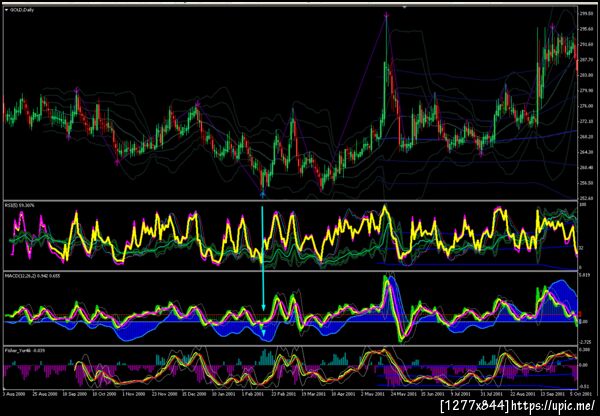Image resolution: width=600 pixels, height=416 pixels.
Task: Click the 10 Apr 2001 date label
Action: pyautogui.click(x=343, y=393)
